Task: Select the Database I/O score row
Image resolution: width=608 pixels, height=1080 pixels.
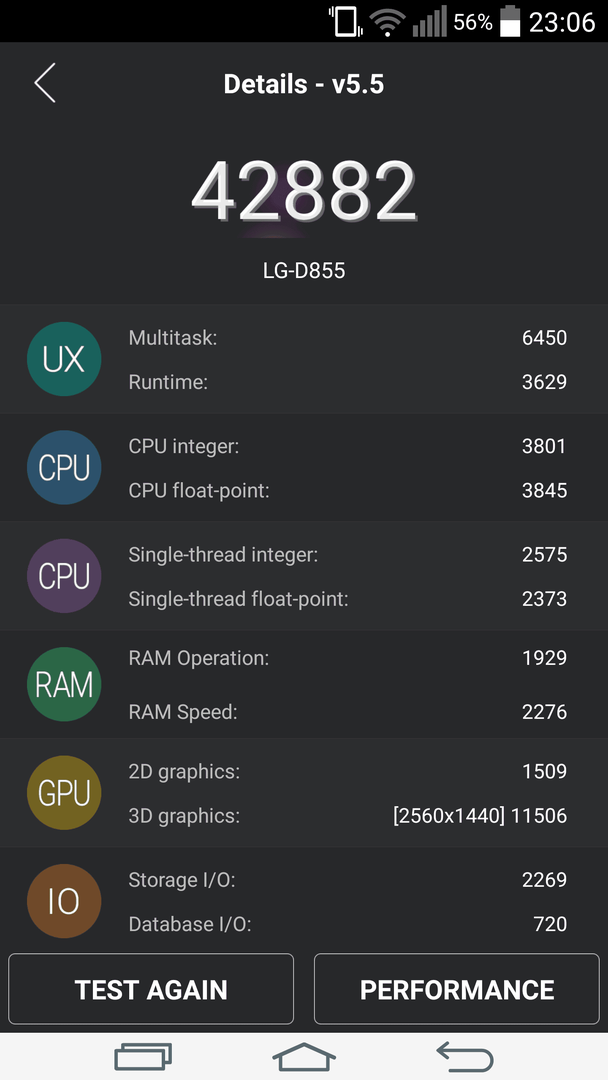Action: [347, 924]
